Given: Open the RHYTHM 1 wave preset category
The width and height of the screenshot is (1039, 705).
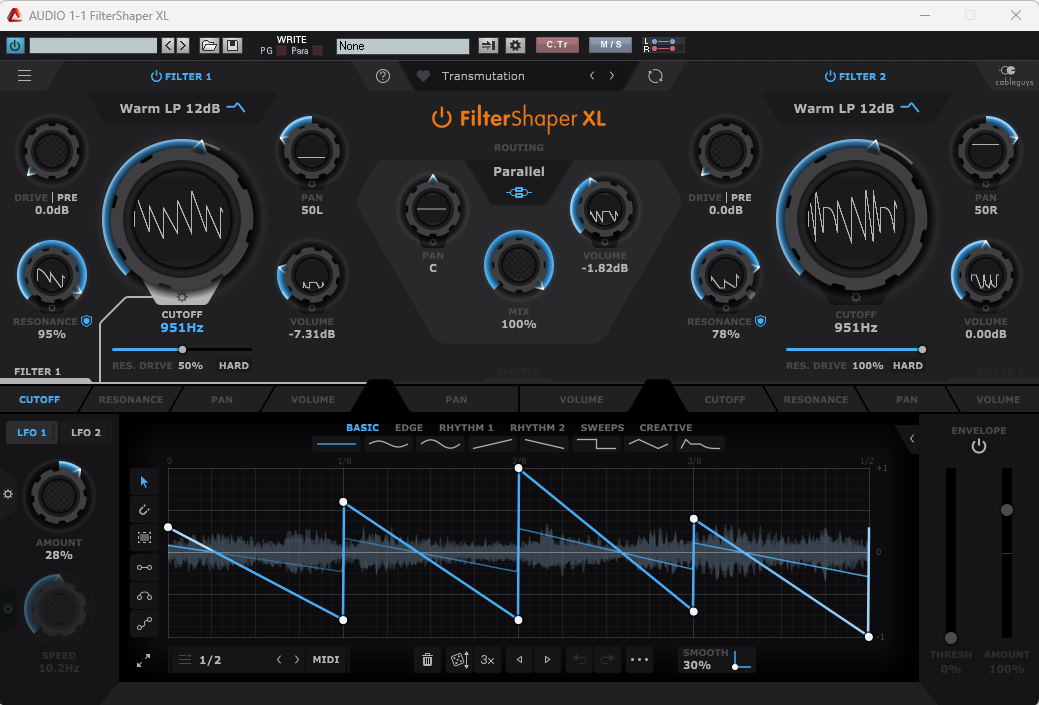Looking at the screenshot, I should 466,428.
